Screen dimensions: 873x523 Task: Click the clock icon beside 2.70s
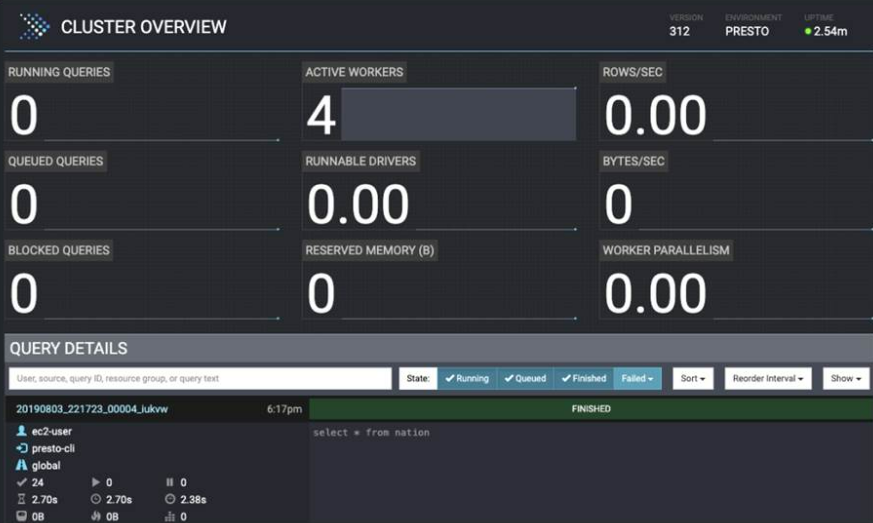(96, 499)
